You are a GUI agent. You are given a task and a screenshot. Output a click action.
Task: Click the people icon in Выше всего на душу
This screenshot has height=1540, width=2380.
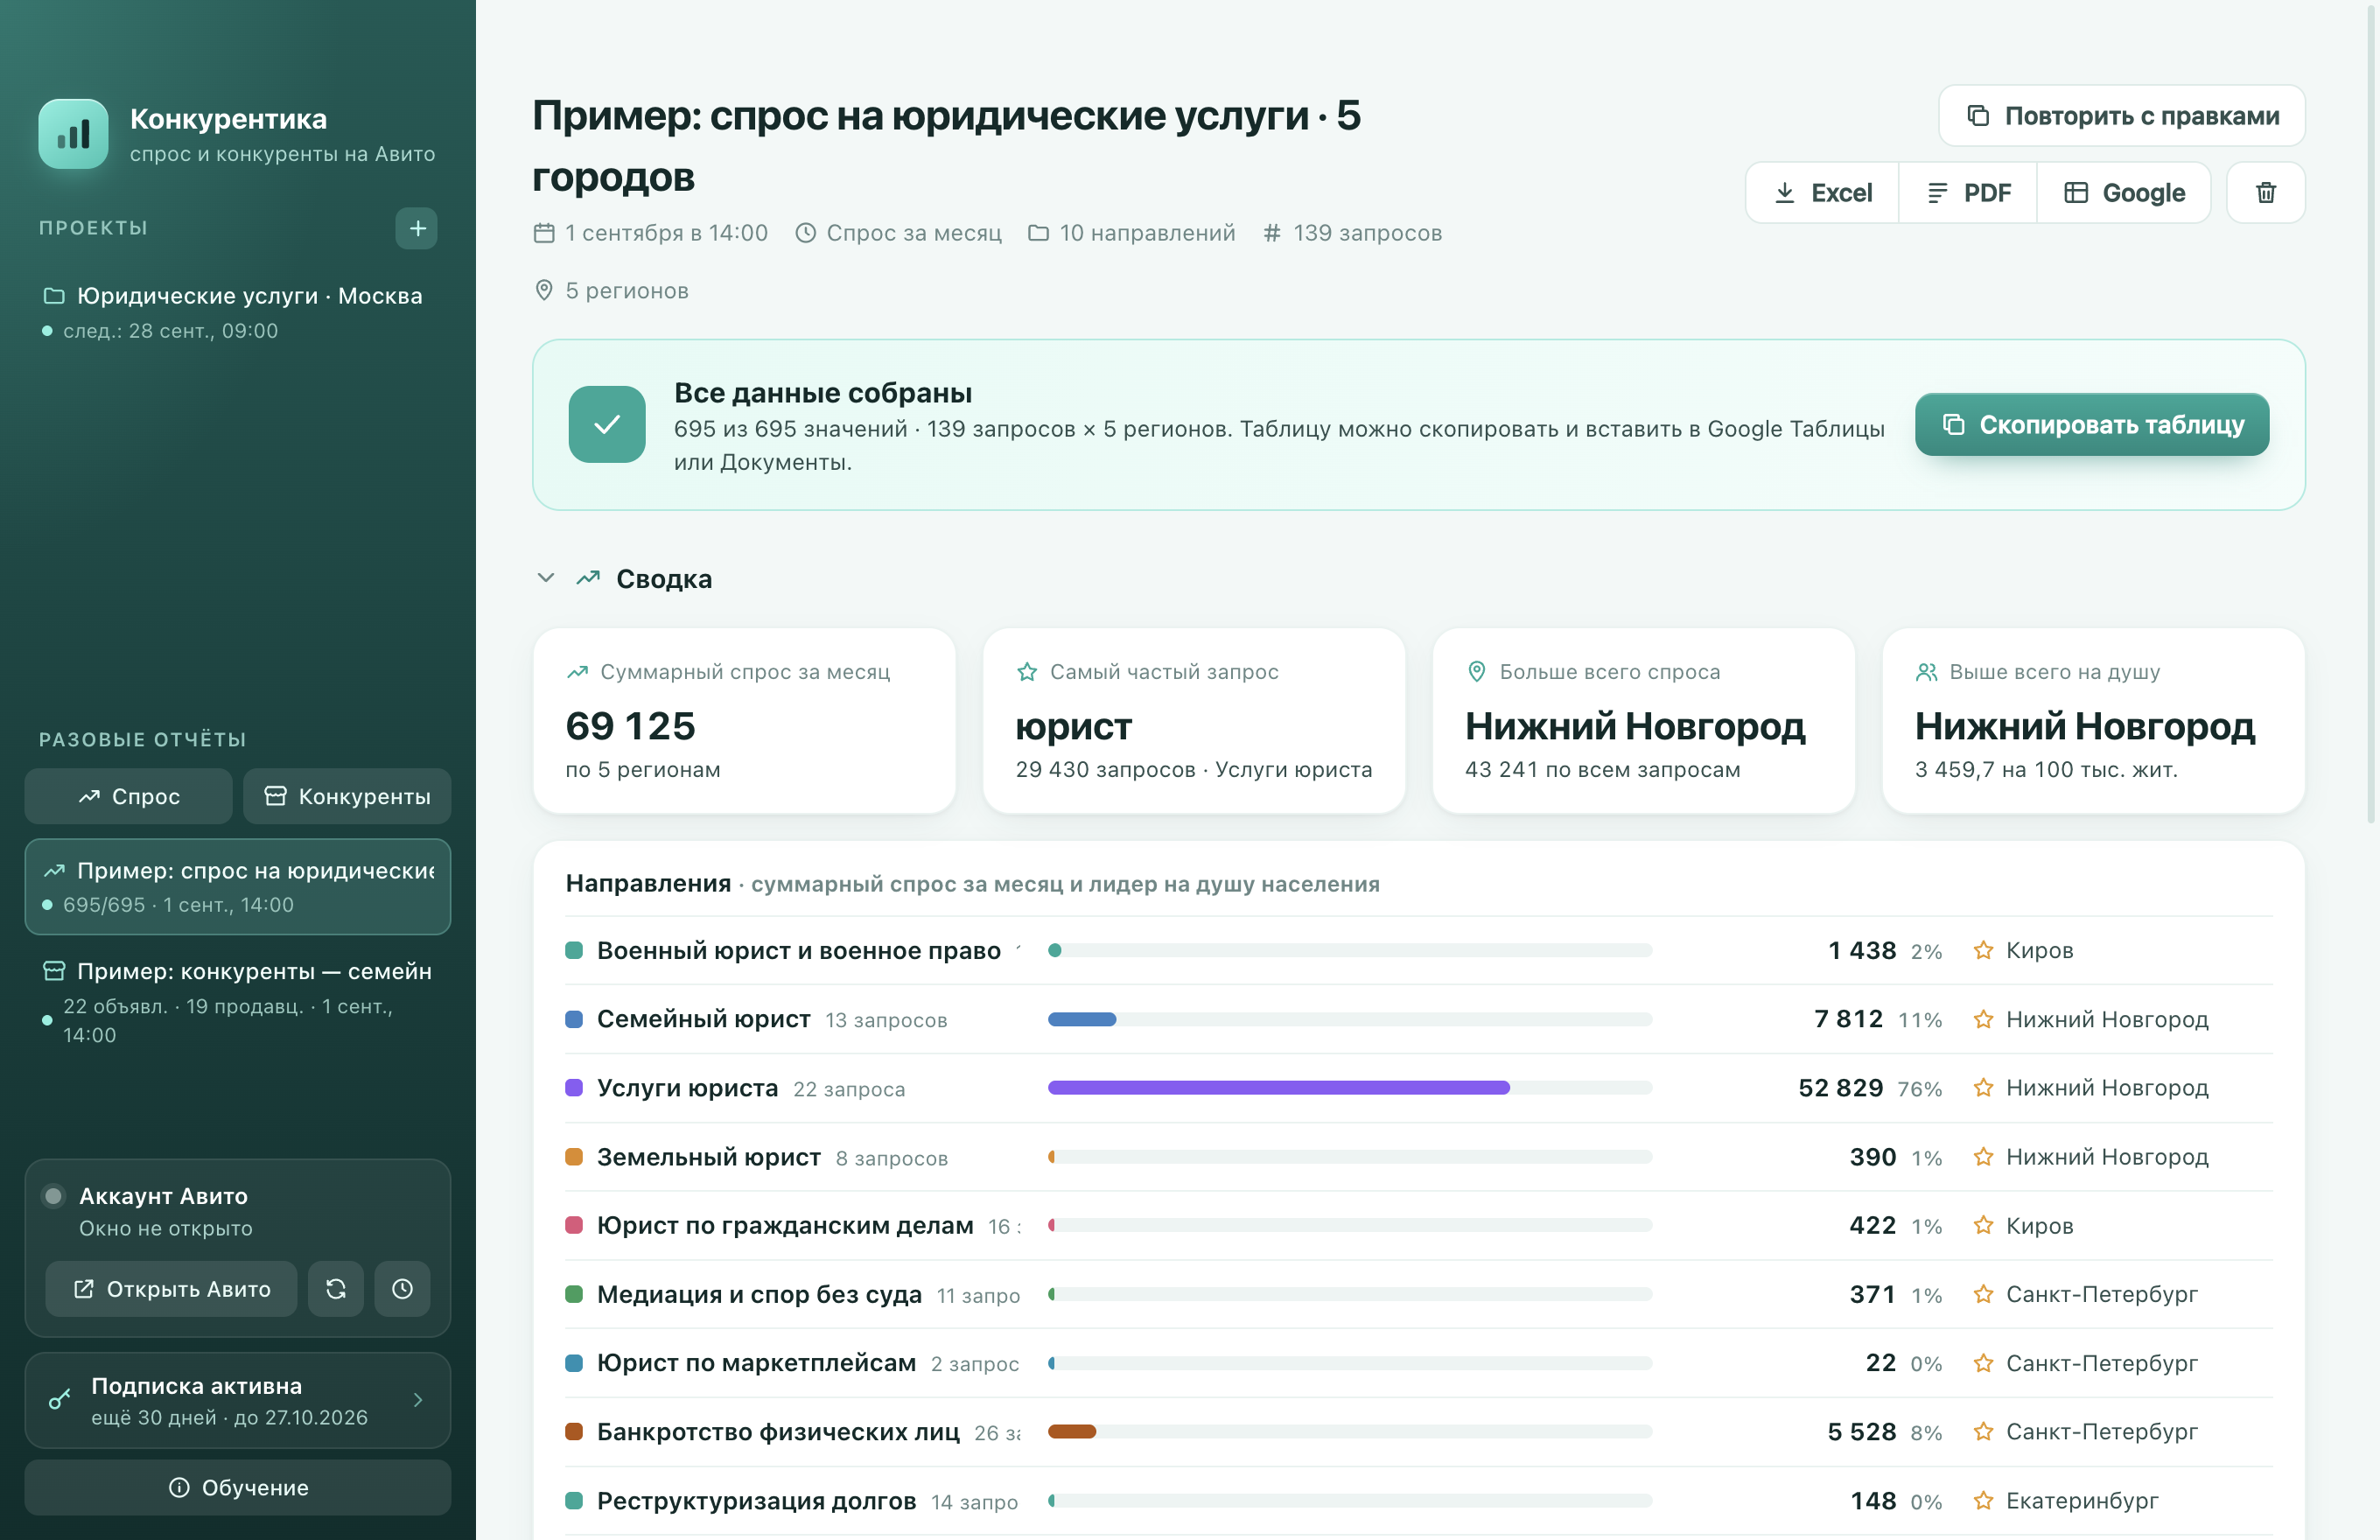(x=1927, y=672)
